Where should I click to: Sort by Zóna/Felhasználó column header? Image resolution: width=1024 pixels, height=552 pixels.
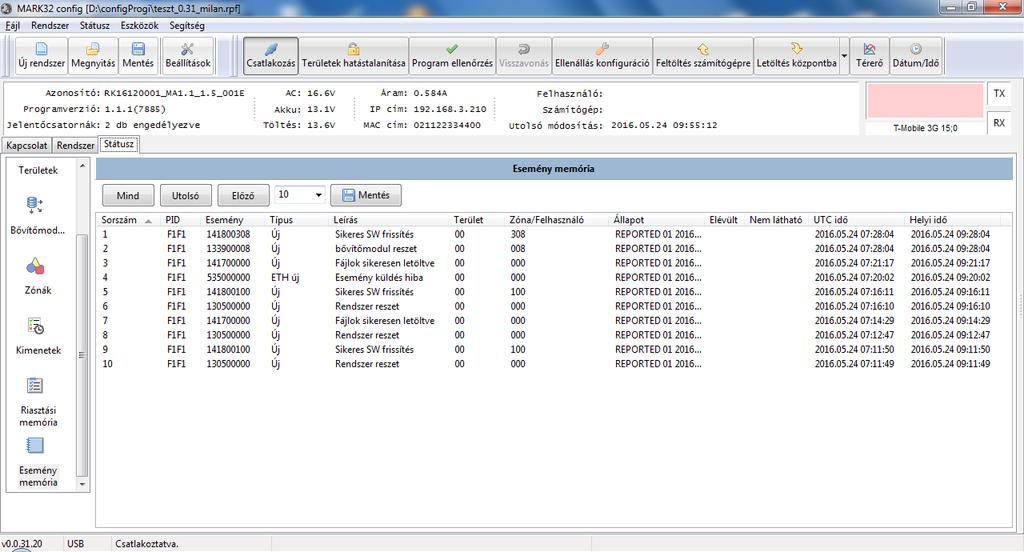coord(556,220)
